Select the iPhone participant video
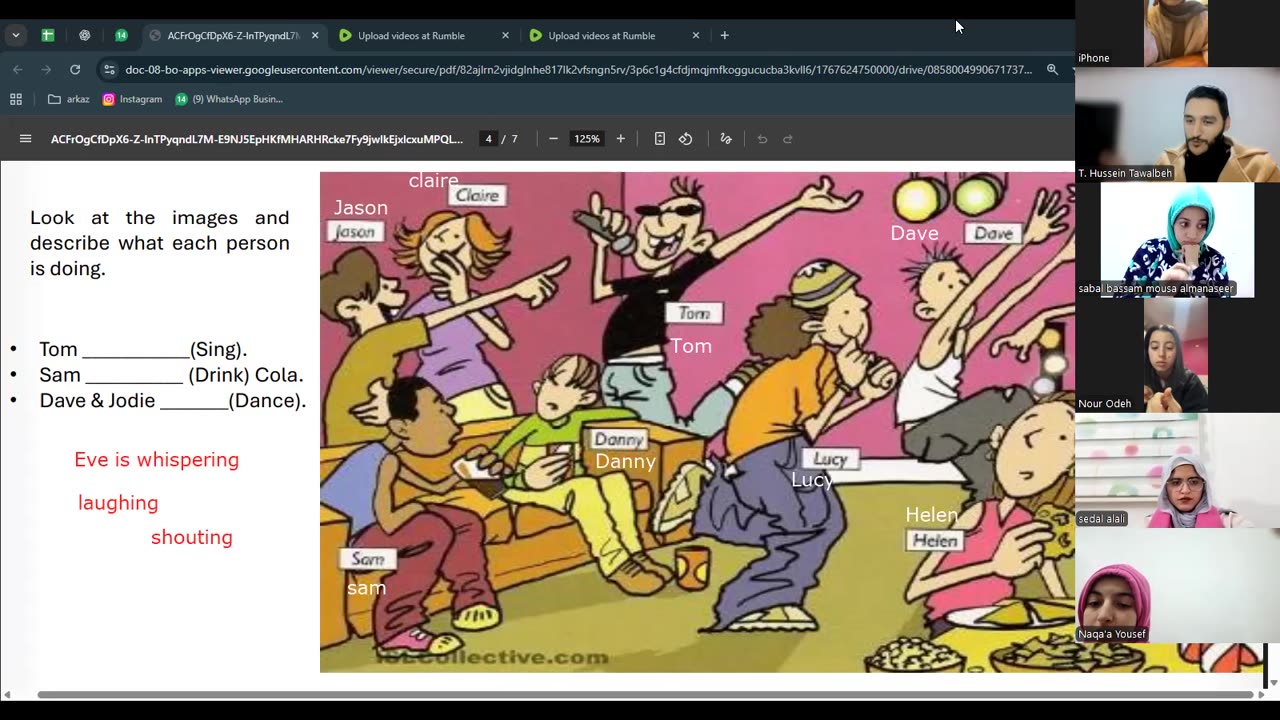1280x720 pixels. 1176,33
